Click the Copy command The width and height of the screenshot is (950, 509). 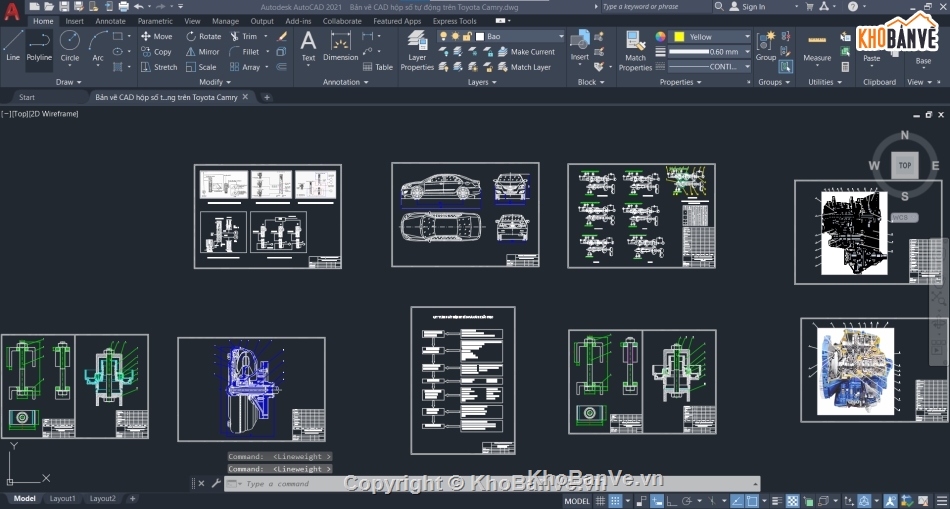point(156,52)
